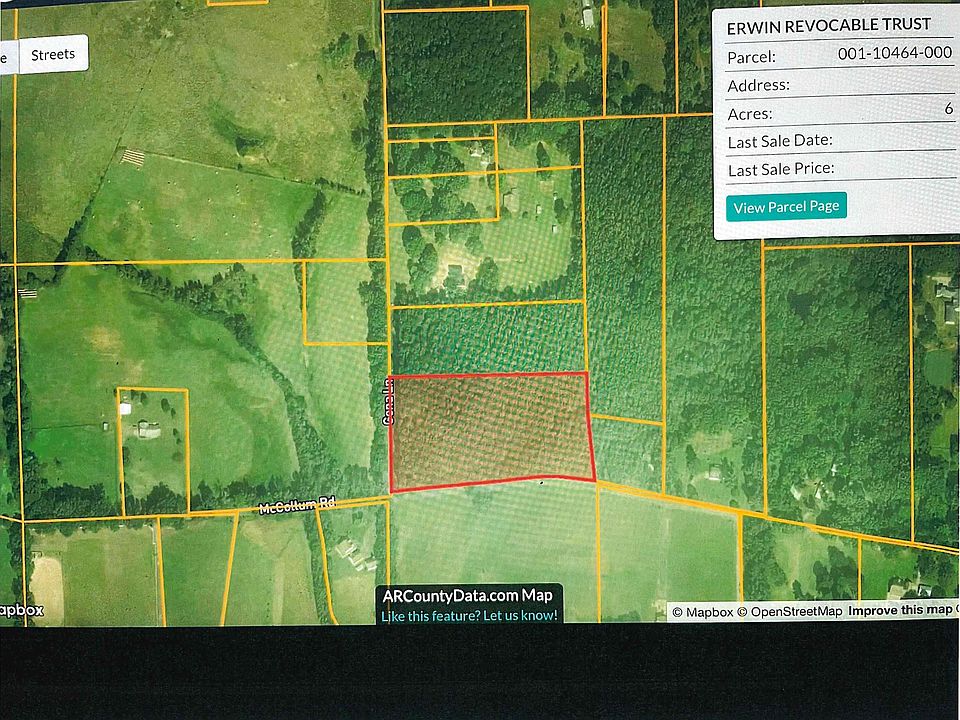Open the View Parcel Page button
This screenshot has width=960, height=720.
coord(785,207)
